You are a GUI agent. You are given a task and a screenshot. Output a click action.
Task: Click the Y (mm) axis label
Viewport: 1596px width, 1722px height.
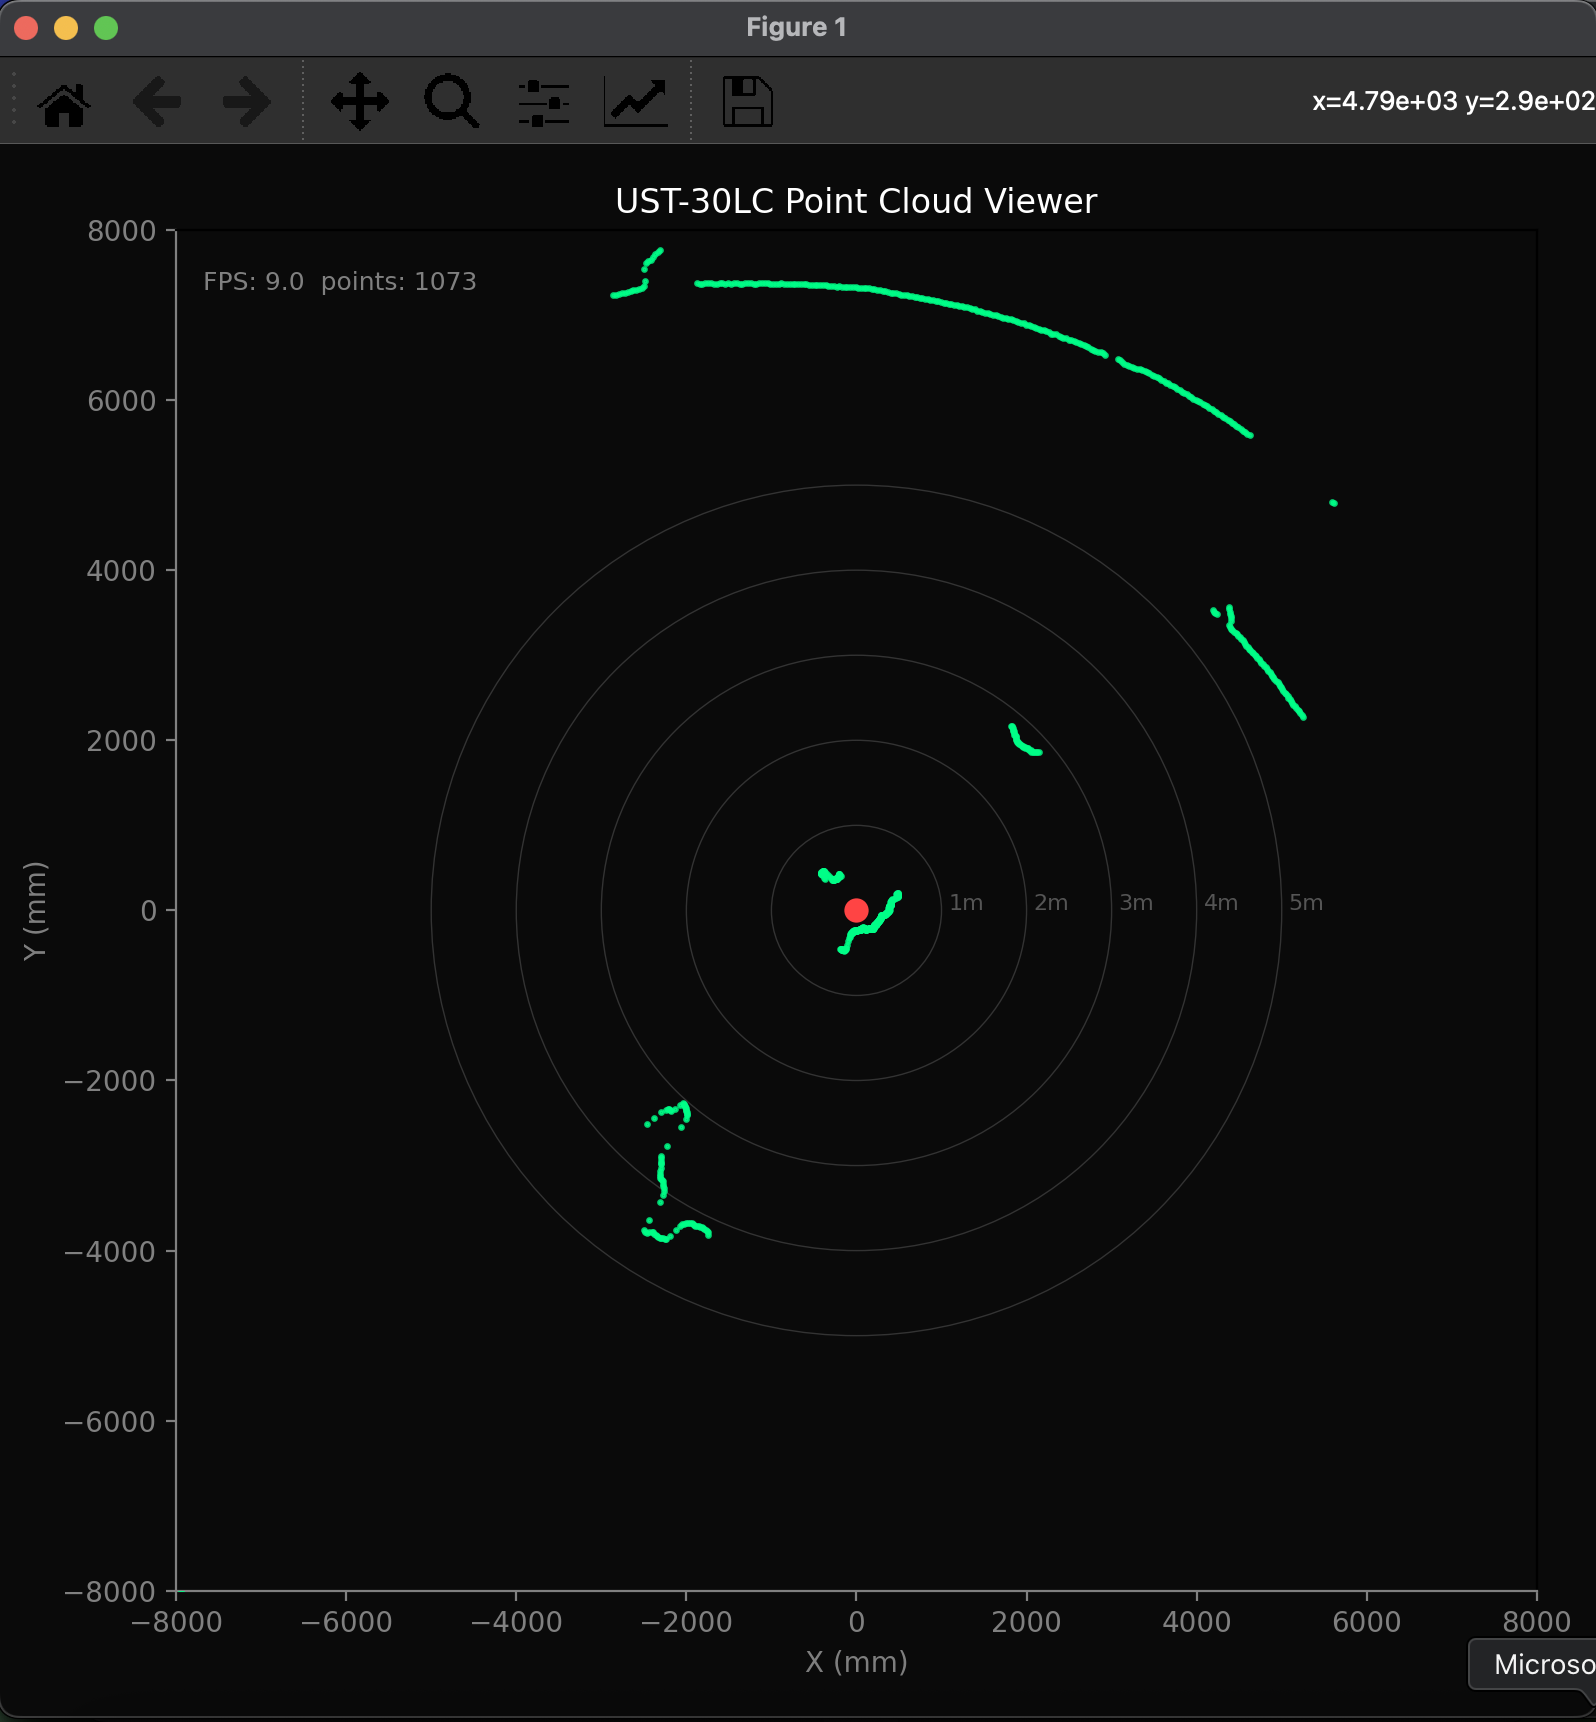[35, 910]
